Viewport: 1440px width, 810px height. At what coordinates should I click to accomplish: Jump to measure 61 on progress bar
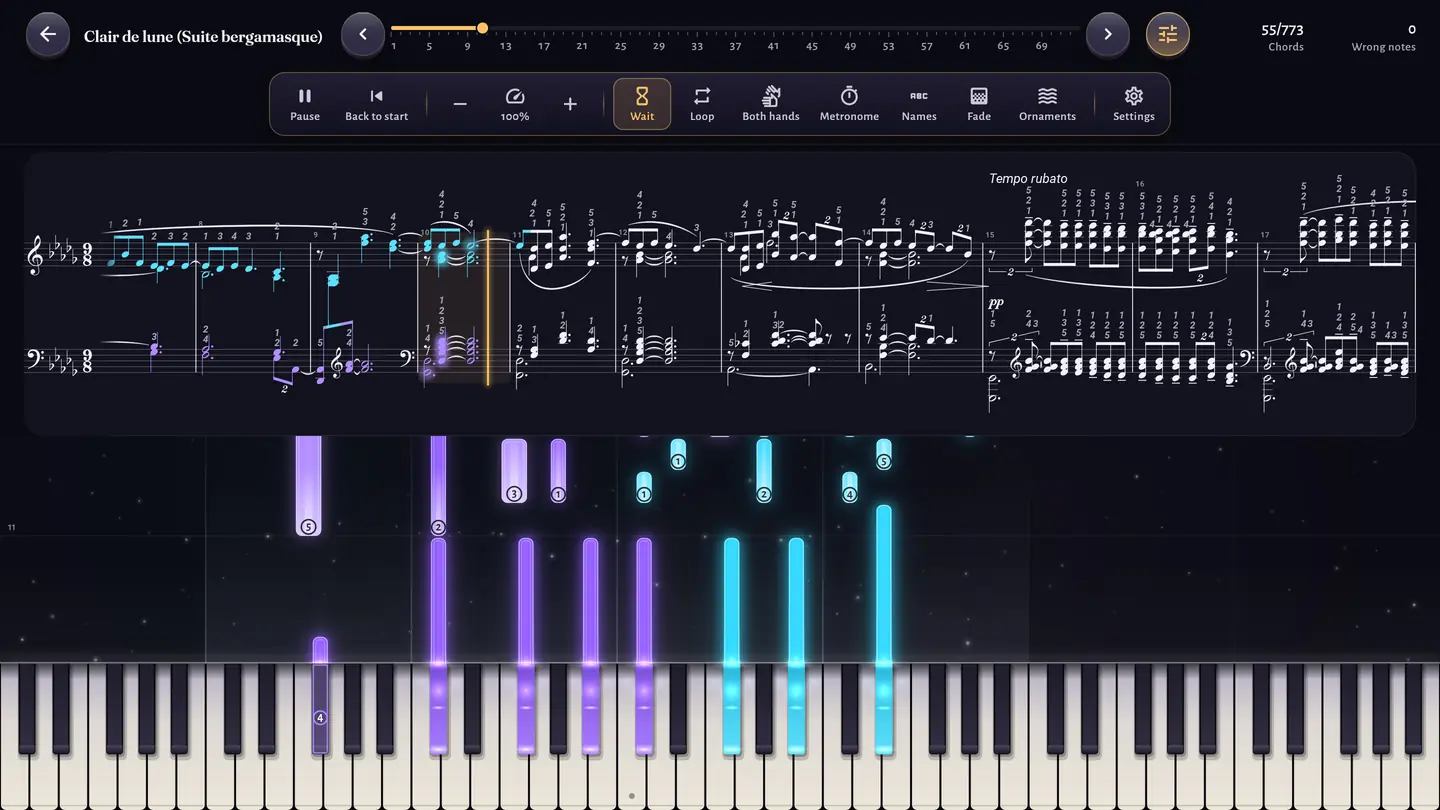click(x=965, y=47)
